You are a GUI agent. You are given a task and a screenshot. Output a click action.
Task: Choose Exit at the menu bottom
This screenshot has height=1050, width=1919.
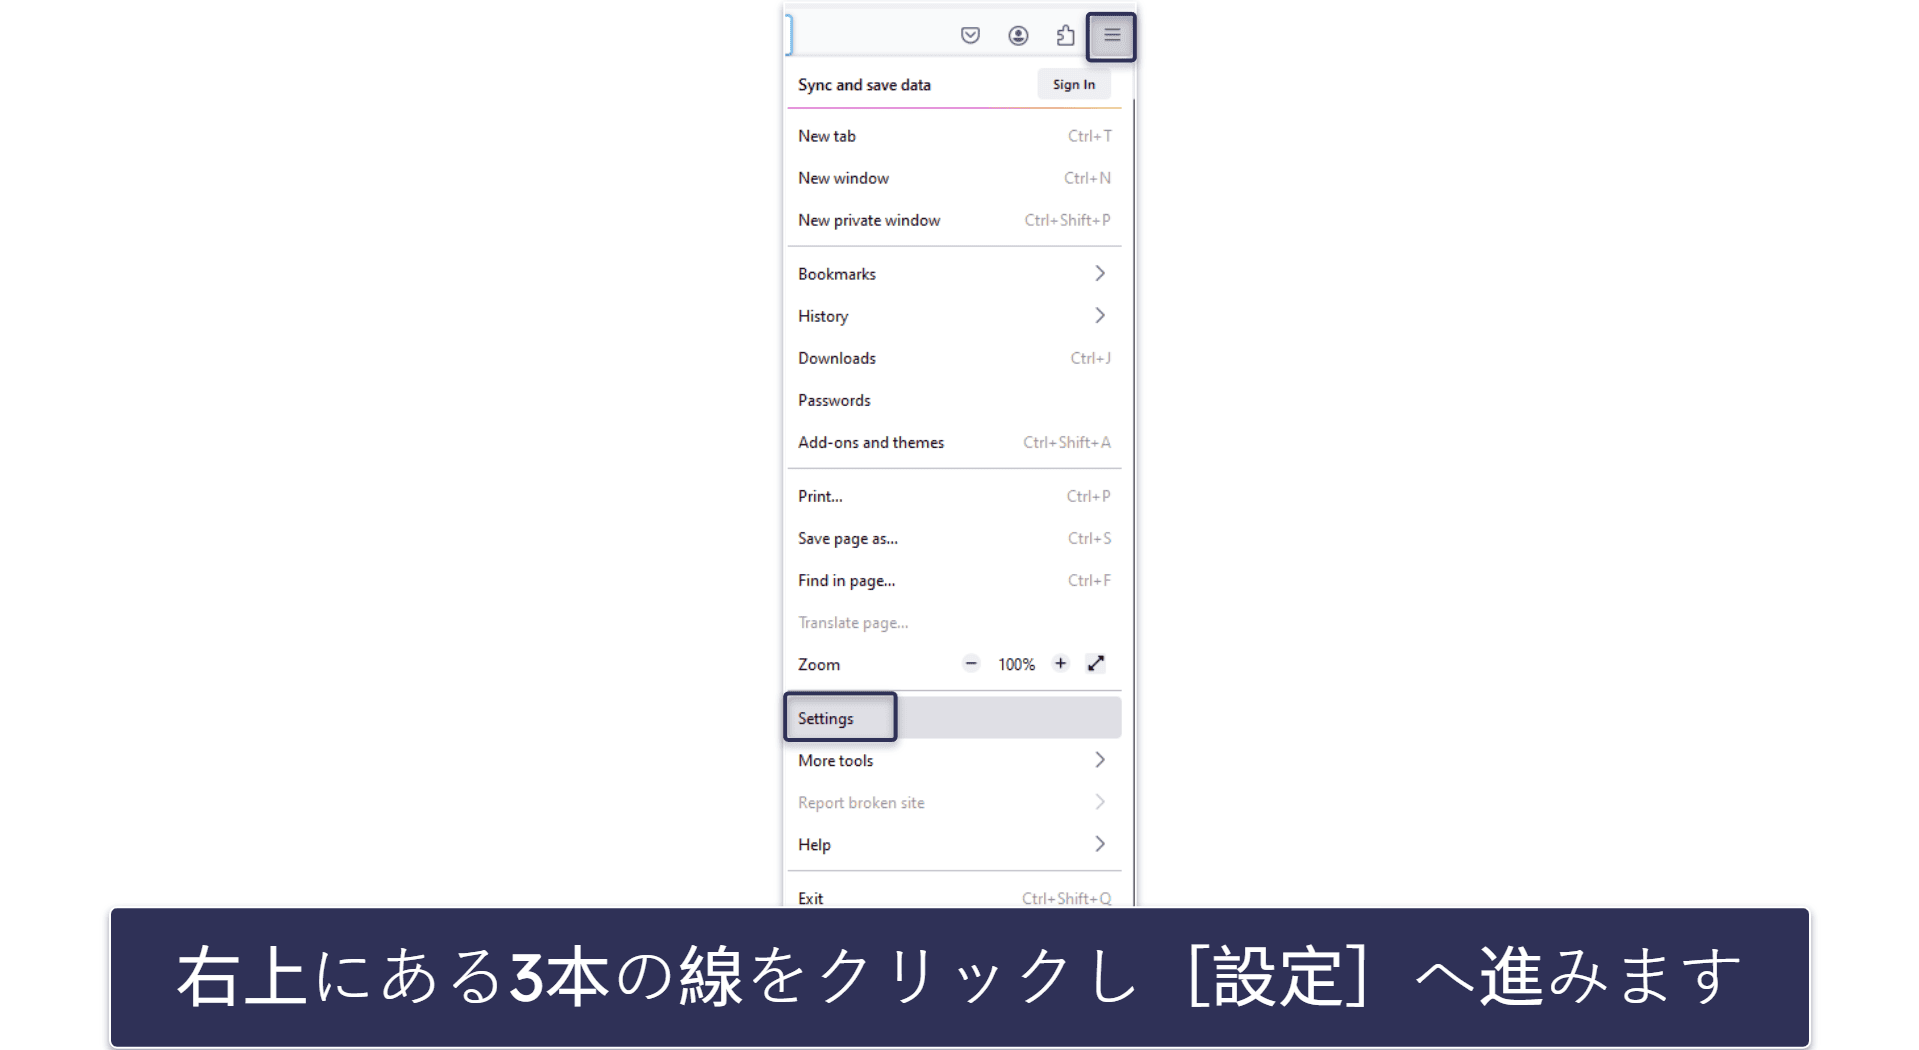[x=954, y=896]
